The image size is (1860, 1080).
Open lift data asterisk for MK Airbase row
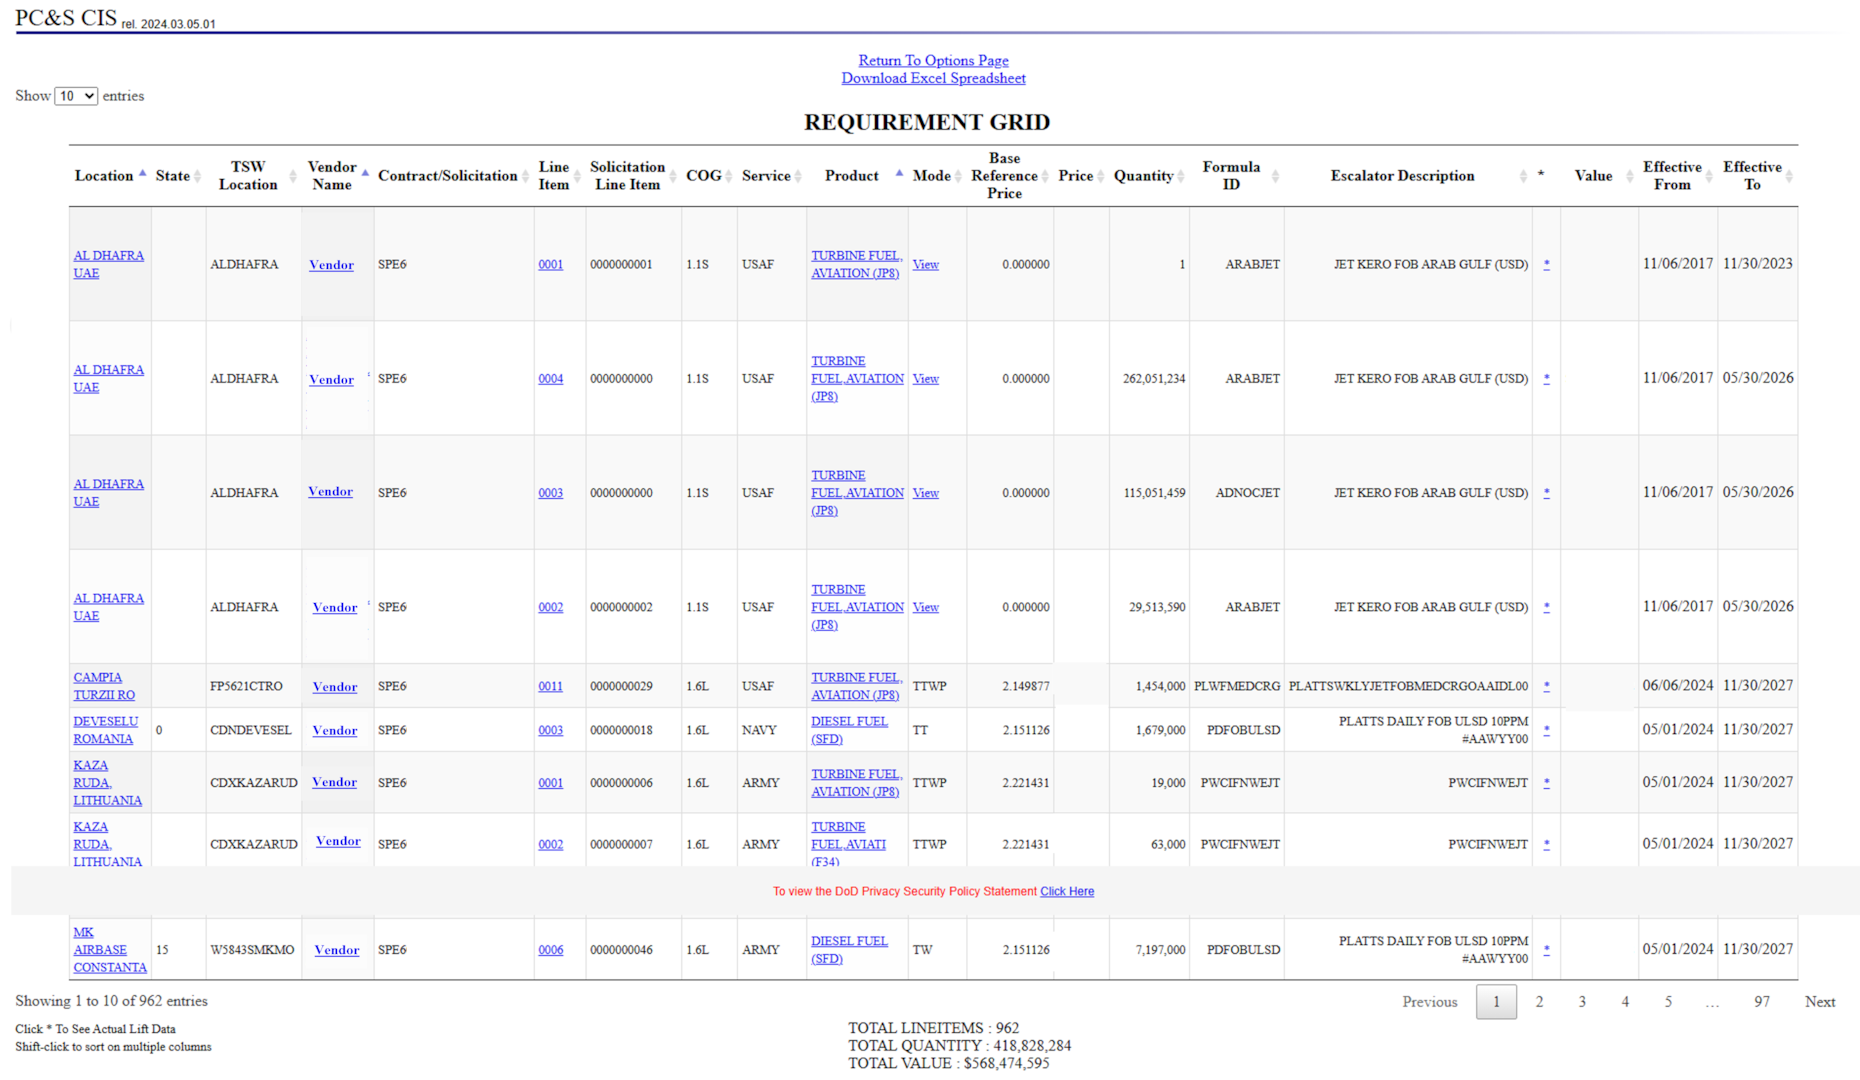click(x=1546, y=950)
